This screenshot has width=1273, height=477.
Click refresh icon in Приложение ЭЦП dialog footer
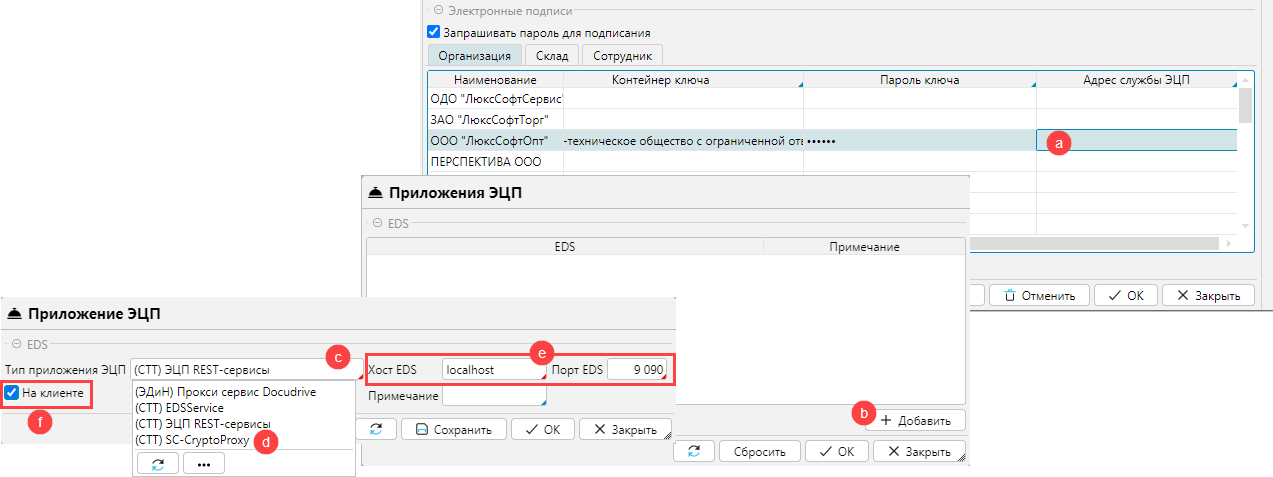[x=376, y=430]
